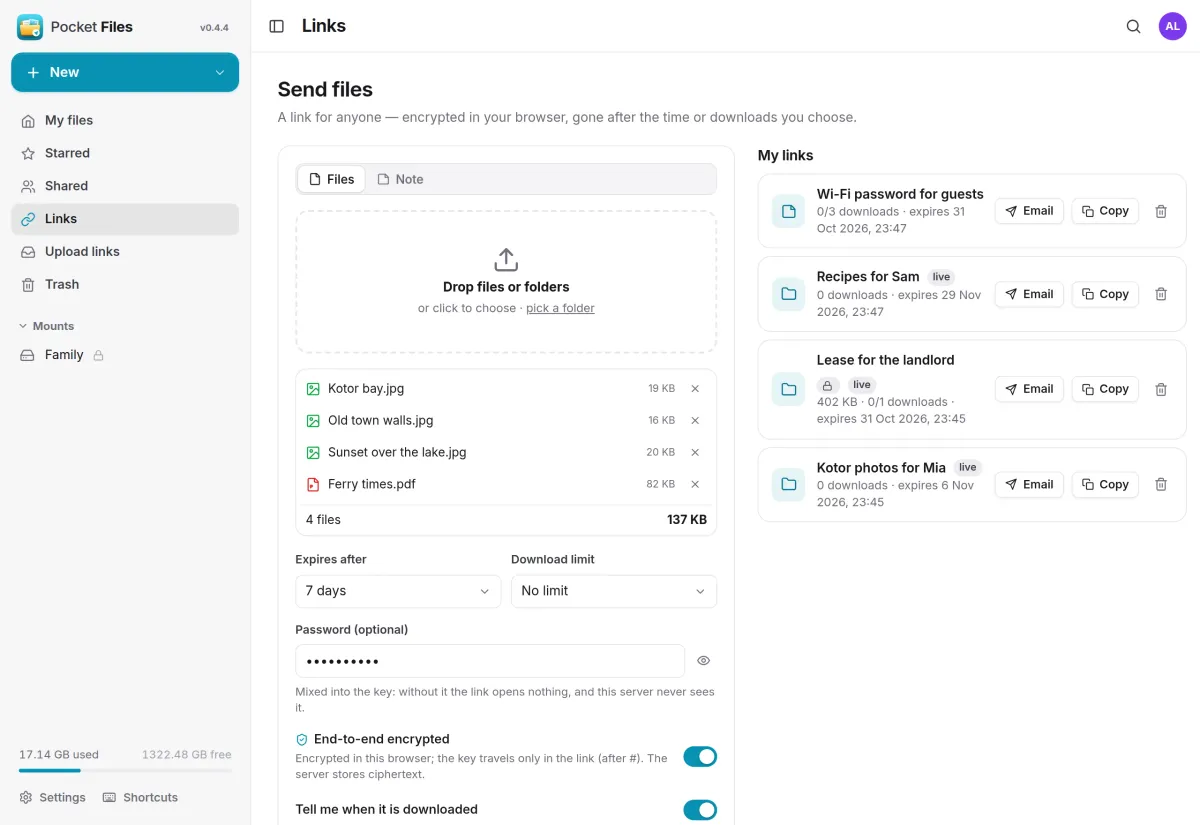Click the Sunset over the lake.jpg file name
This screenshot has width=1200, height=825.
[x=397, y=452]
